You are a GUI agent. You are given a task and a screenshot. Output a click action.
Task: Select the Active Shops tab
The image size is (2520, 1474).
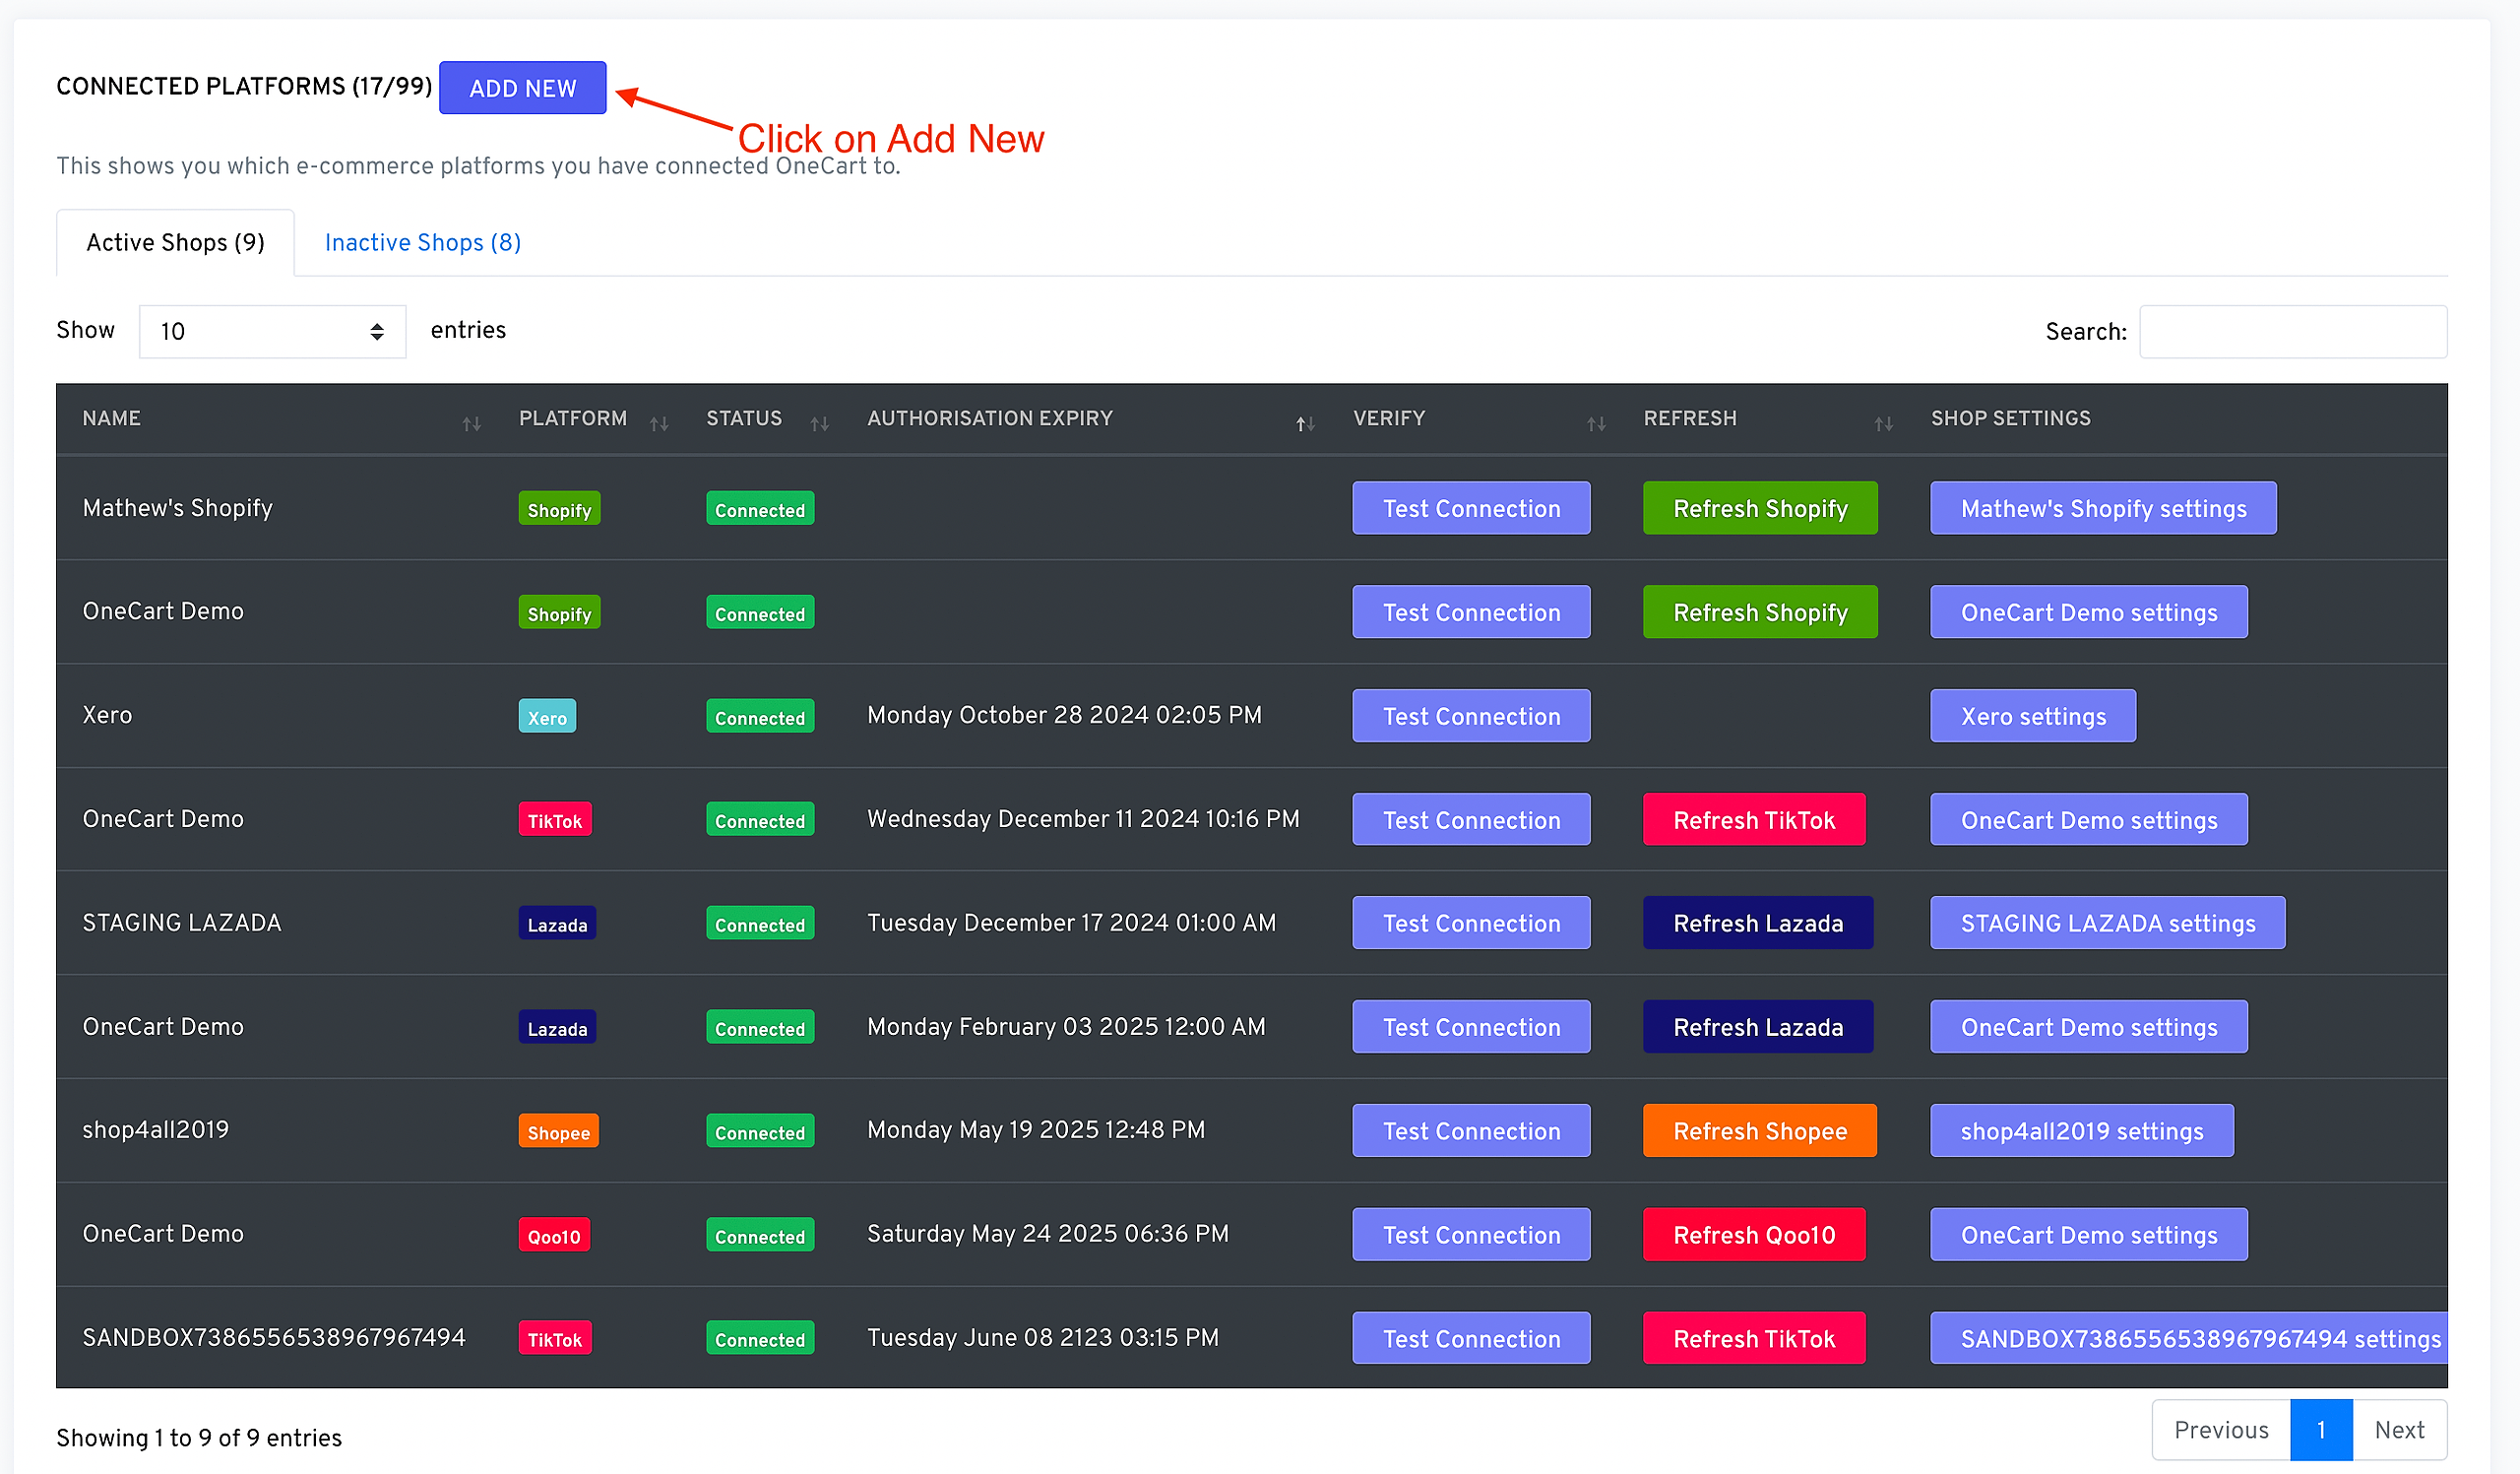(x=175, y=243)
